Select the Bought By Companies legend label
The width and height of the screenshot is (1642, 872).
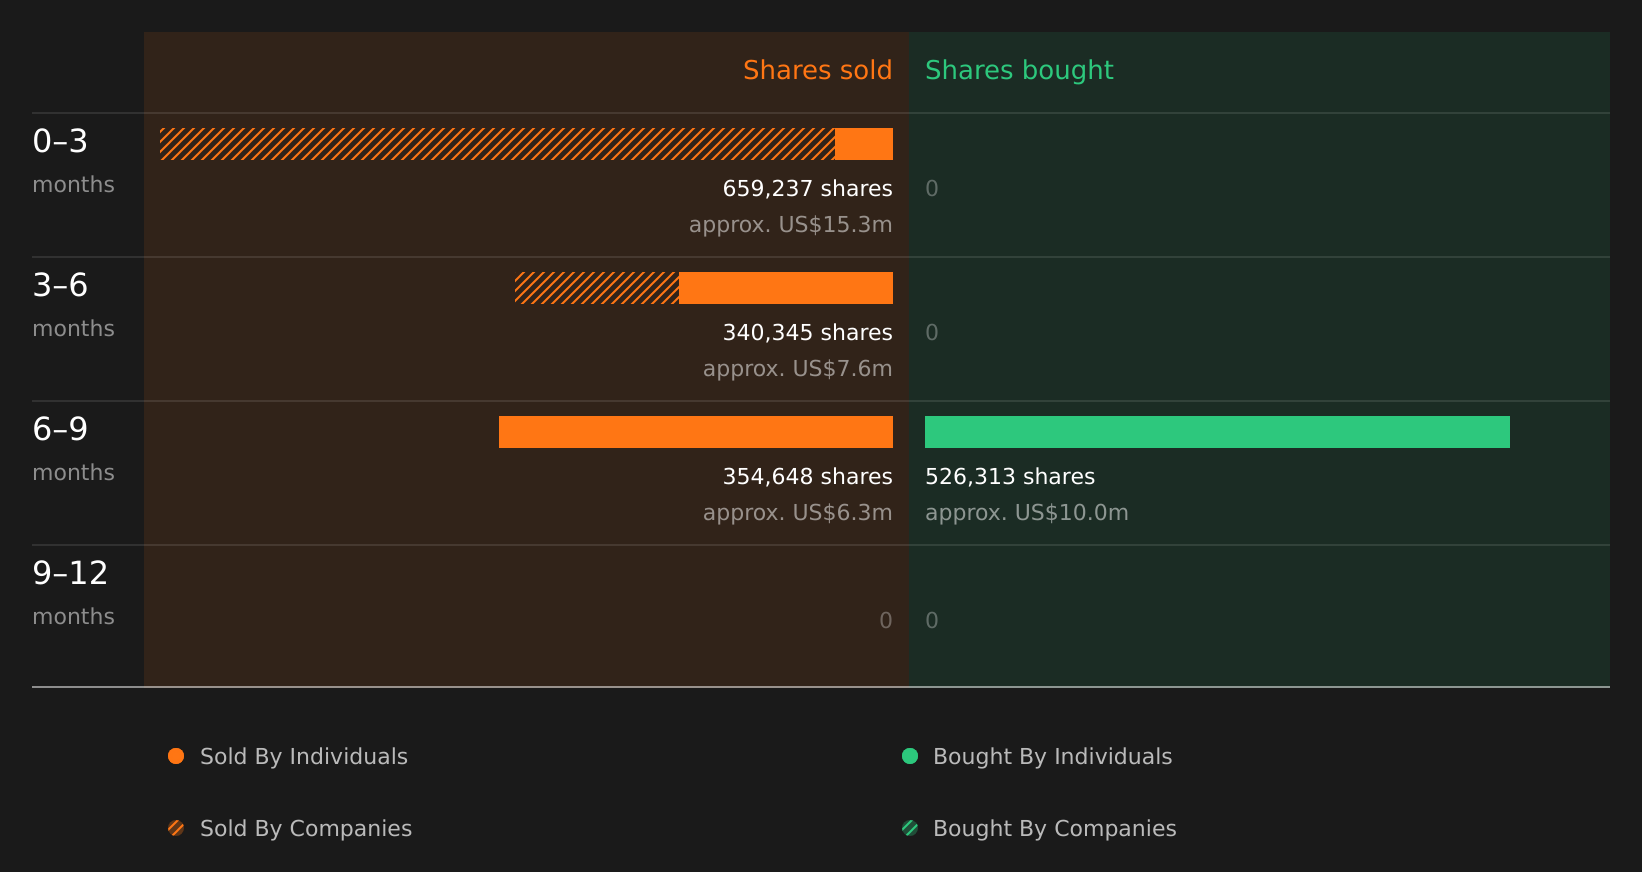[x=1054, y=829]
